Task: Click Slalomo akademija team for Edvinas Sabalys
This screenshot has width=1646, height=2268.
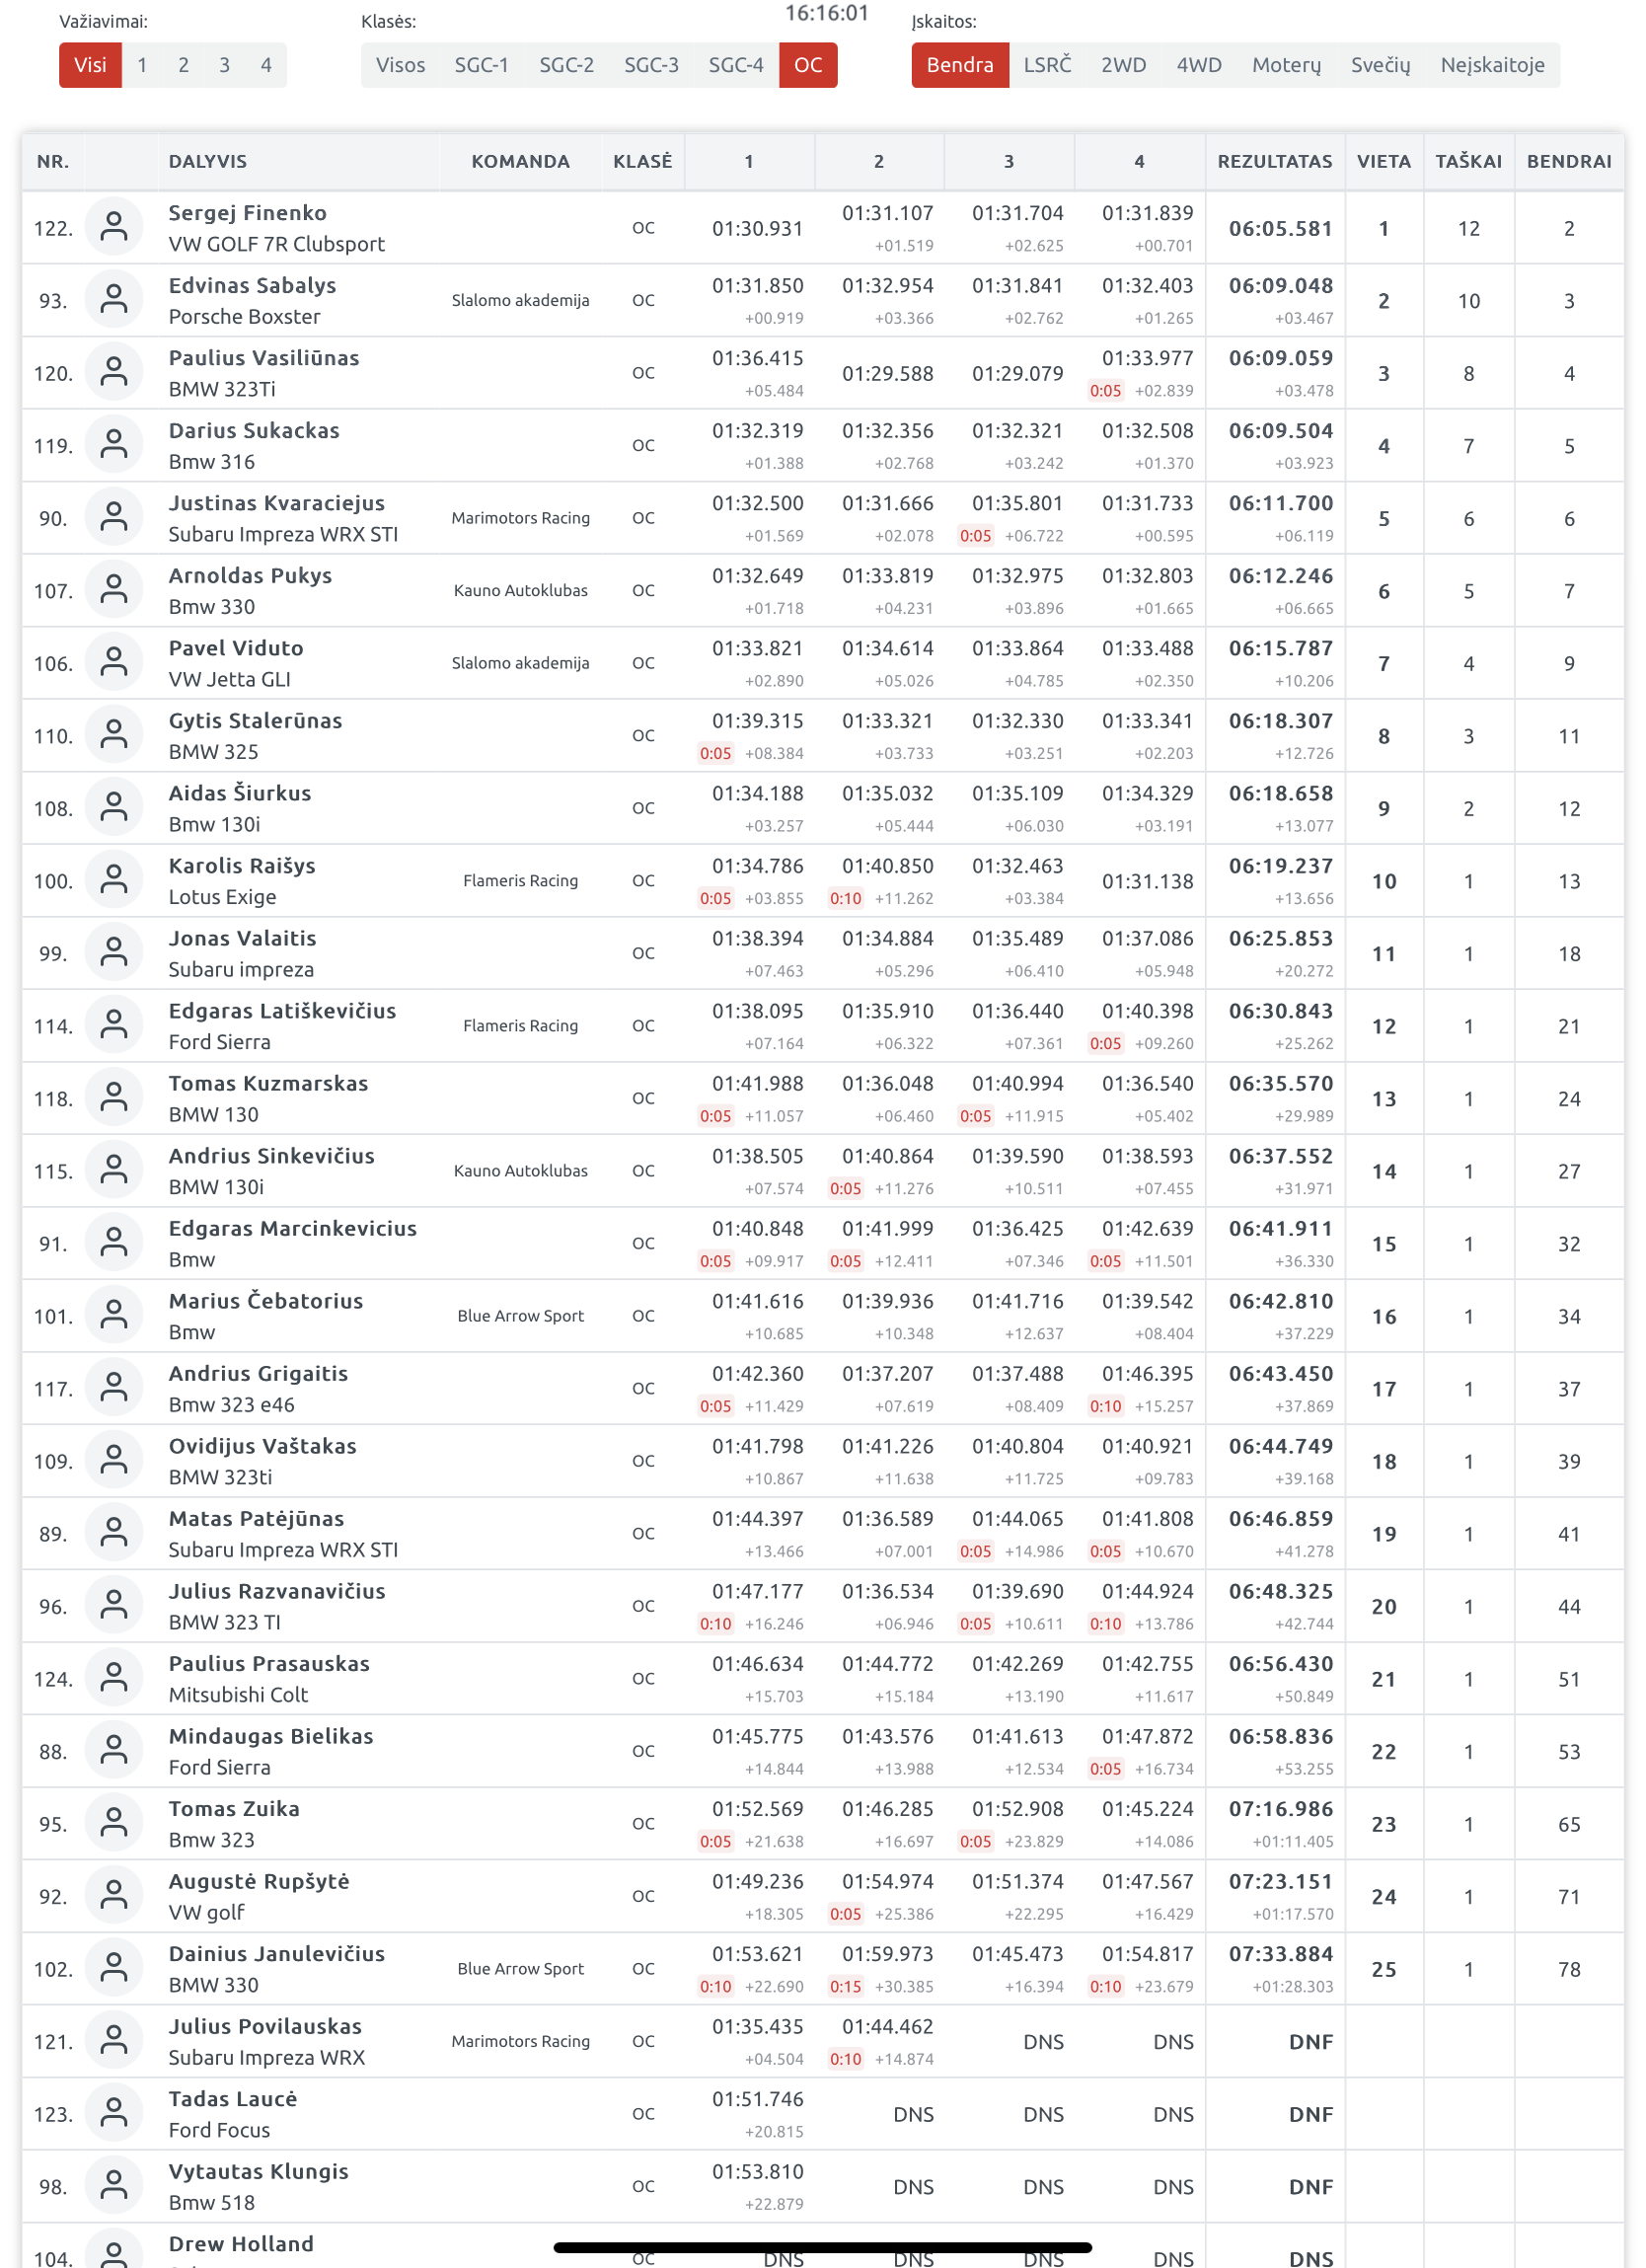Action: [520, 300]
